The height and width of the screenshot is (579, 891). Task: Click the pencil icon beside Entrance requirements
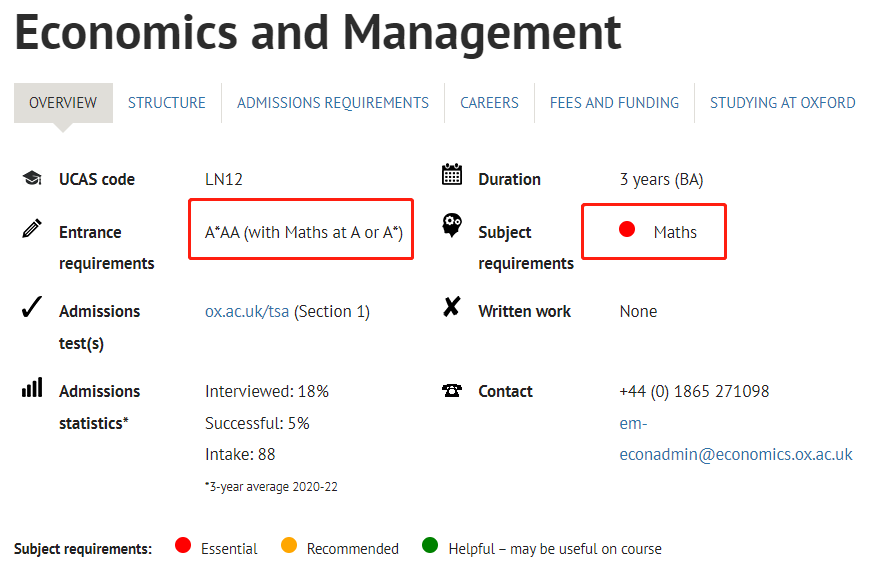coord(32,228)
